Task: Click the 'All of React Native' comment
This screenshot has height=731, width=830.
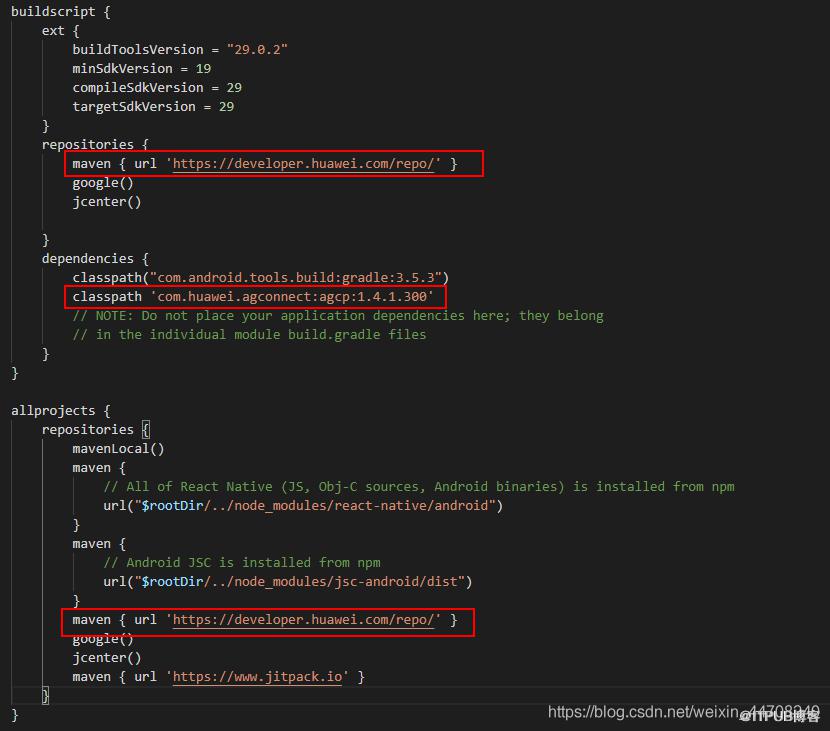Action: click(419, 487)
